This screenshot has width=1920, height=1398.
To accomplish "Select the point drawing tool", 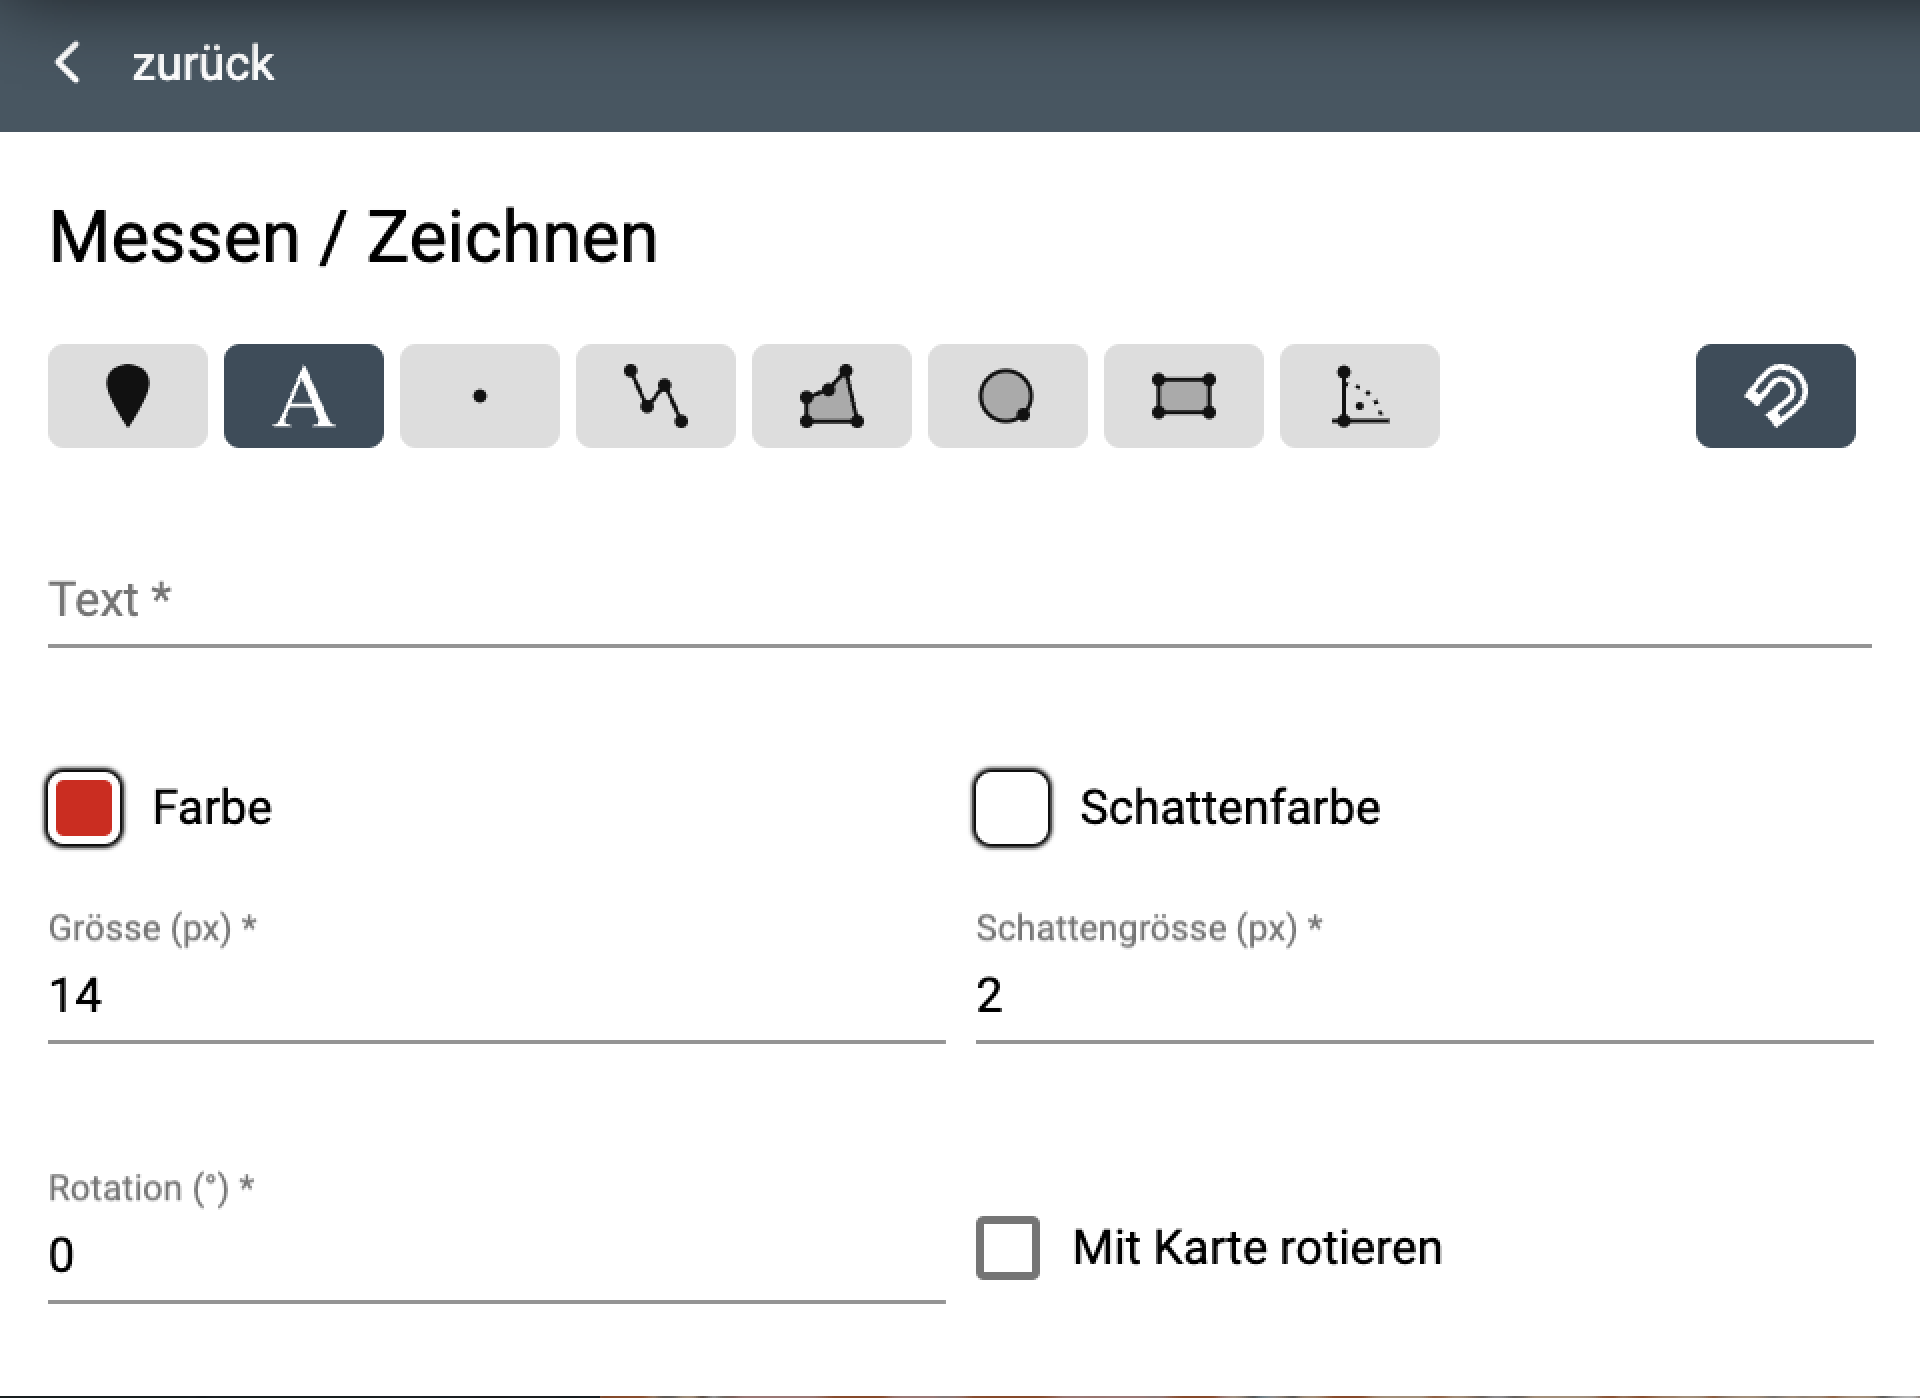I will (x=480, y=396).
